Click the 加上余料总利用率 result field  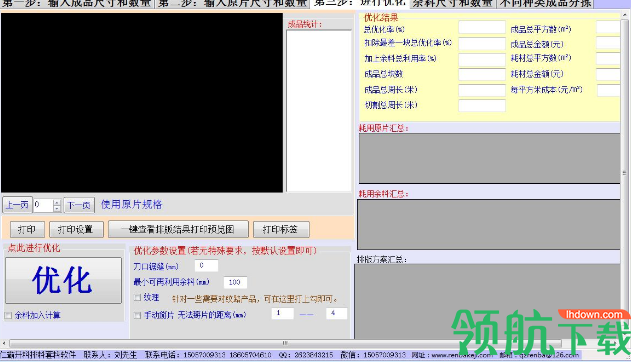click(482, 59)
